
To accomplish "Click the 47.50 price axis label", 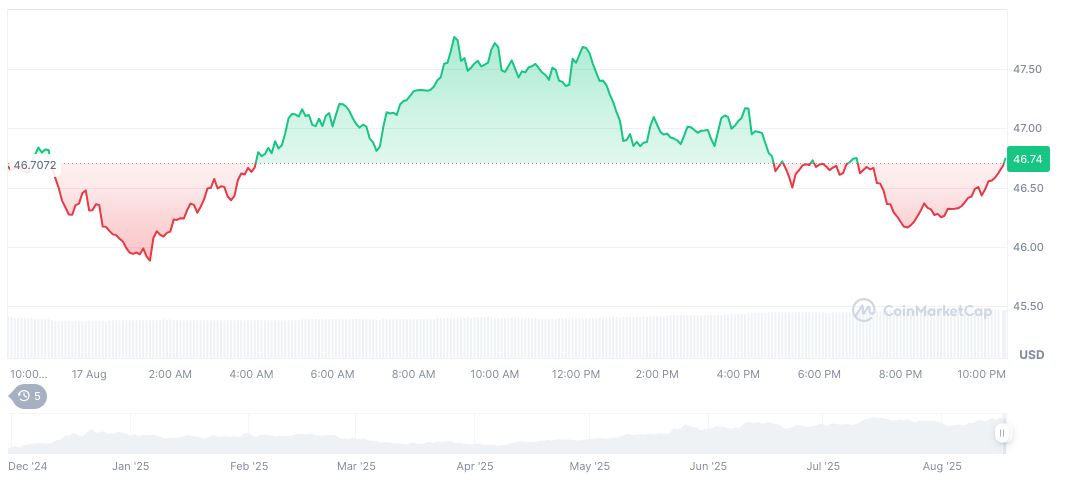I will point(1028,69).
